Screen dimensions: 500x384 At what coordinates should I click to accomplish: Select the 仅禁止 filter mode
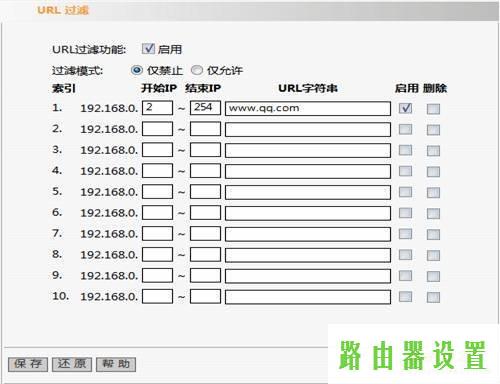click(x=137, y=70)
